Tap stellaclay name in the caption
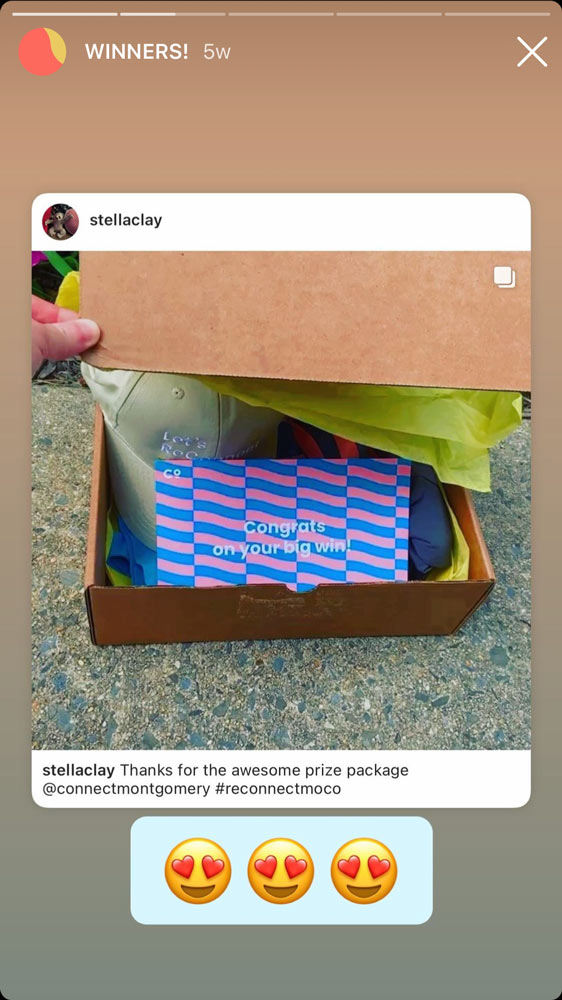 point(78,770)
